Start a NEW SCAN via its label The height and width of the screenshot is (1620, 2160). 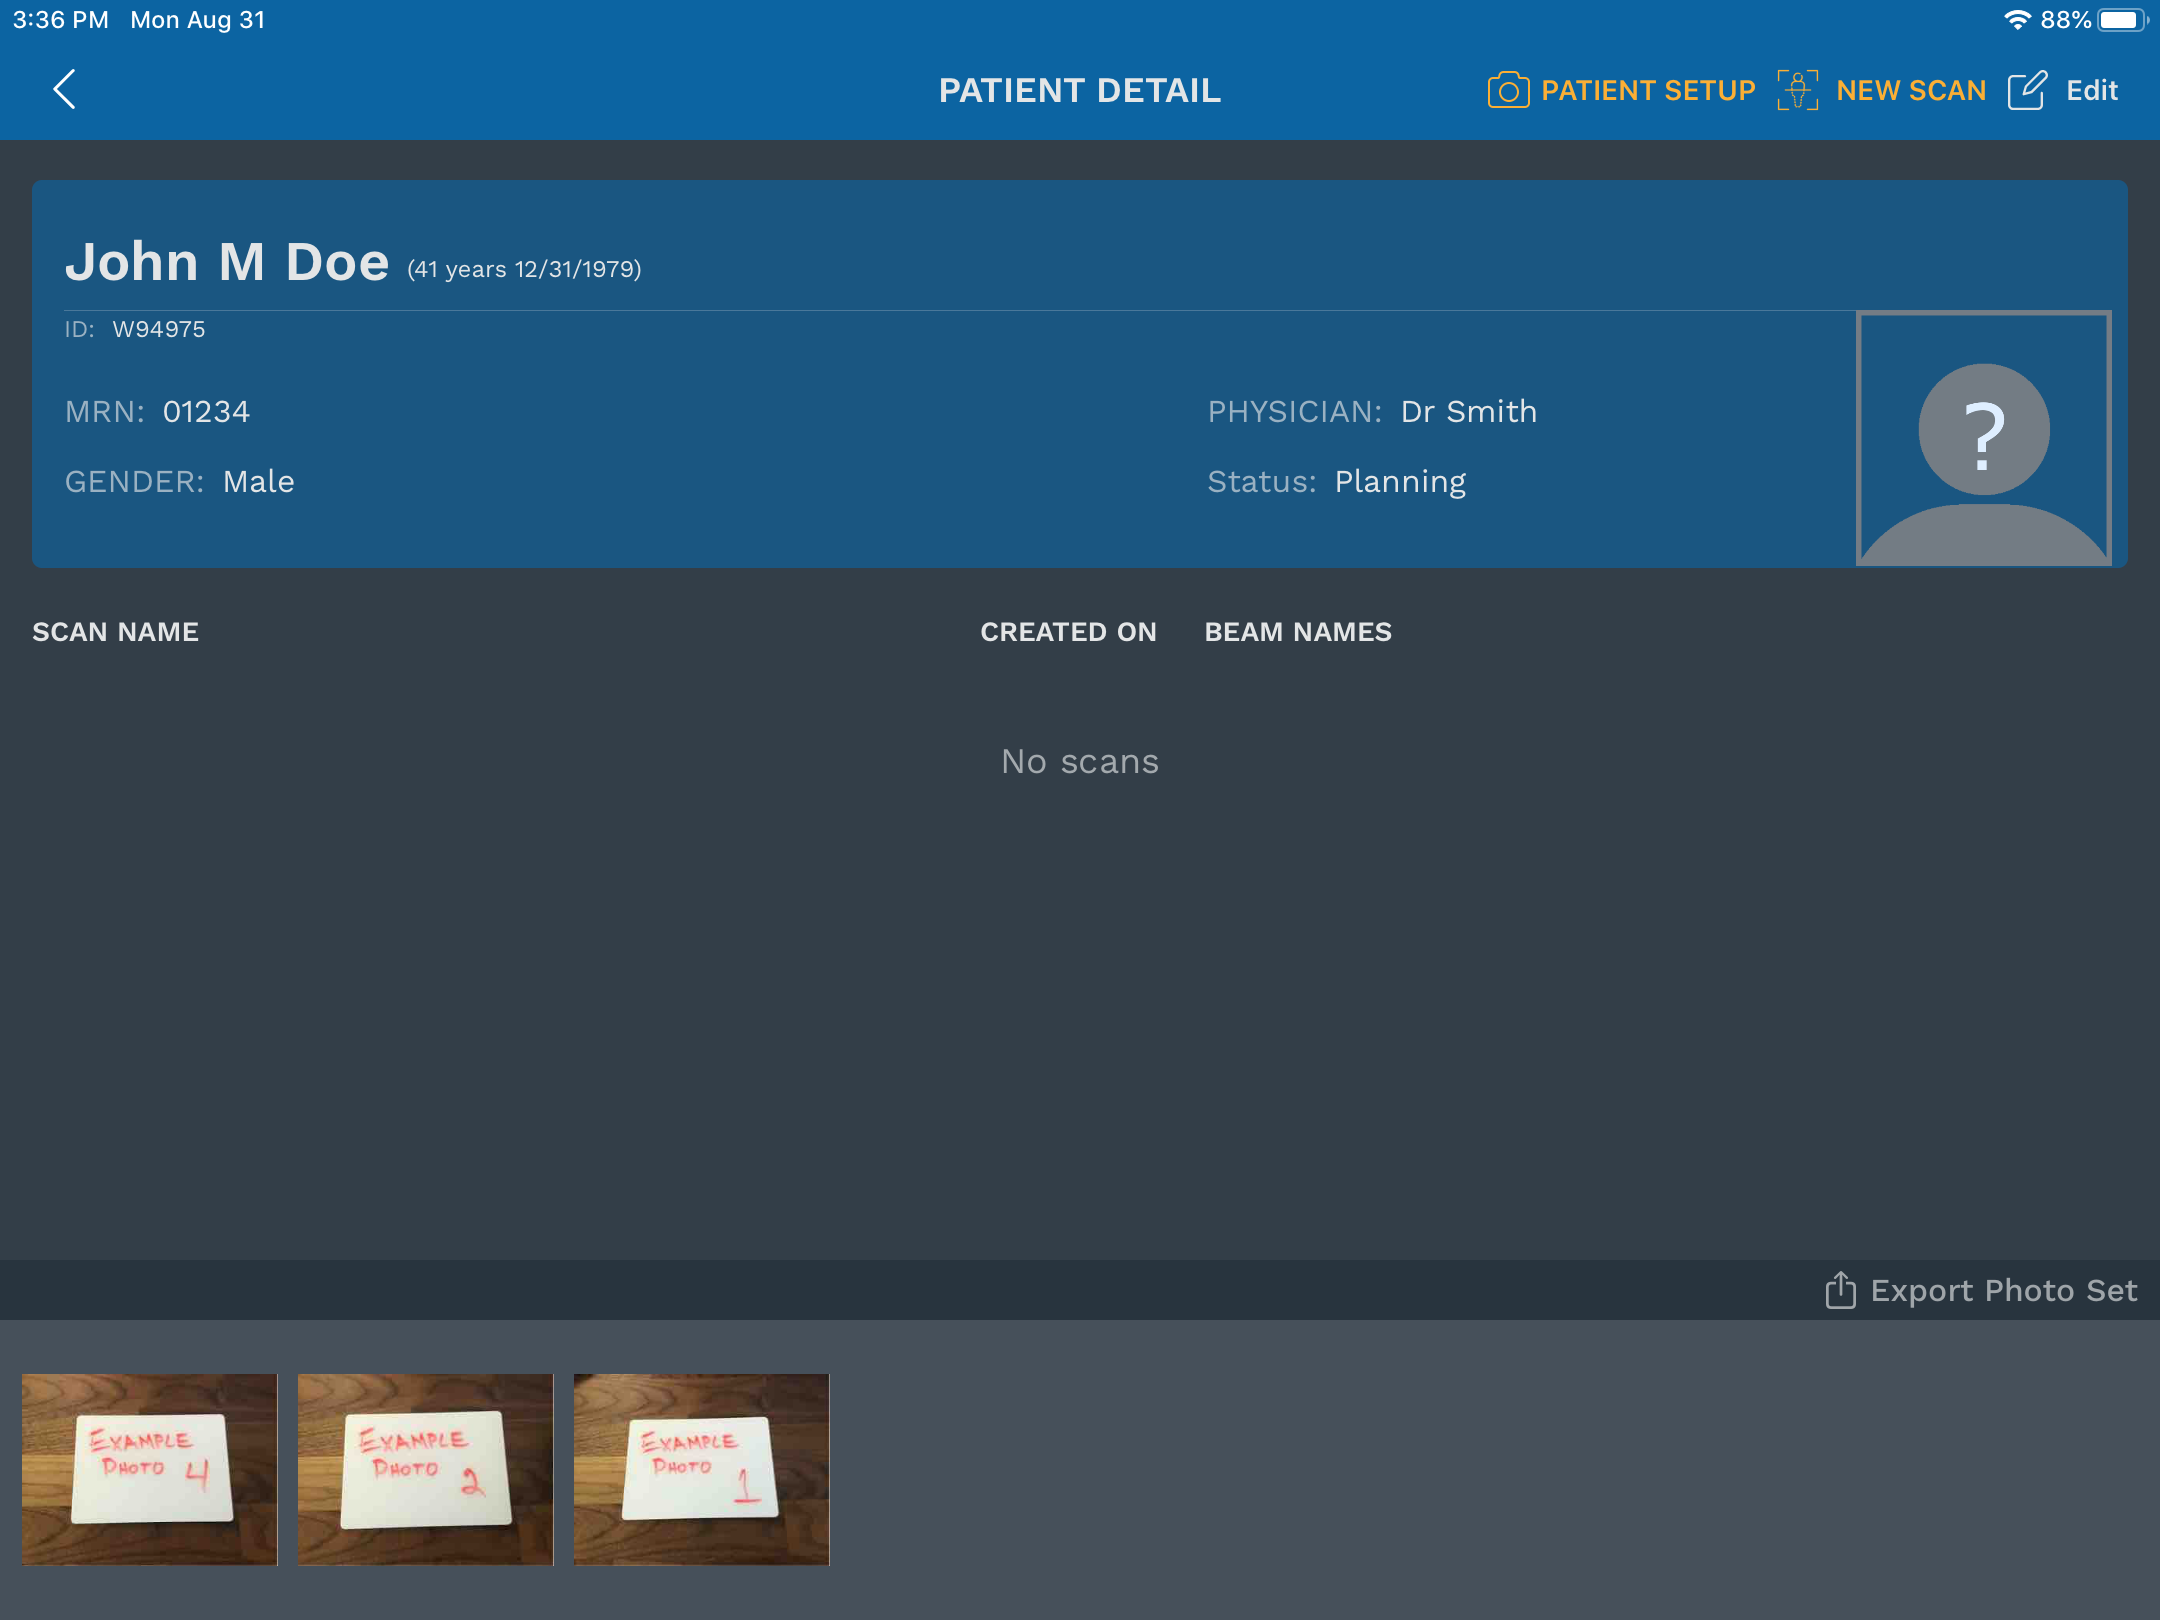click(1911, 91)
